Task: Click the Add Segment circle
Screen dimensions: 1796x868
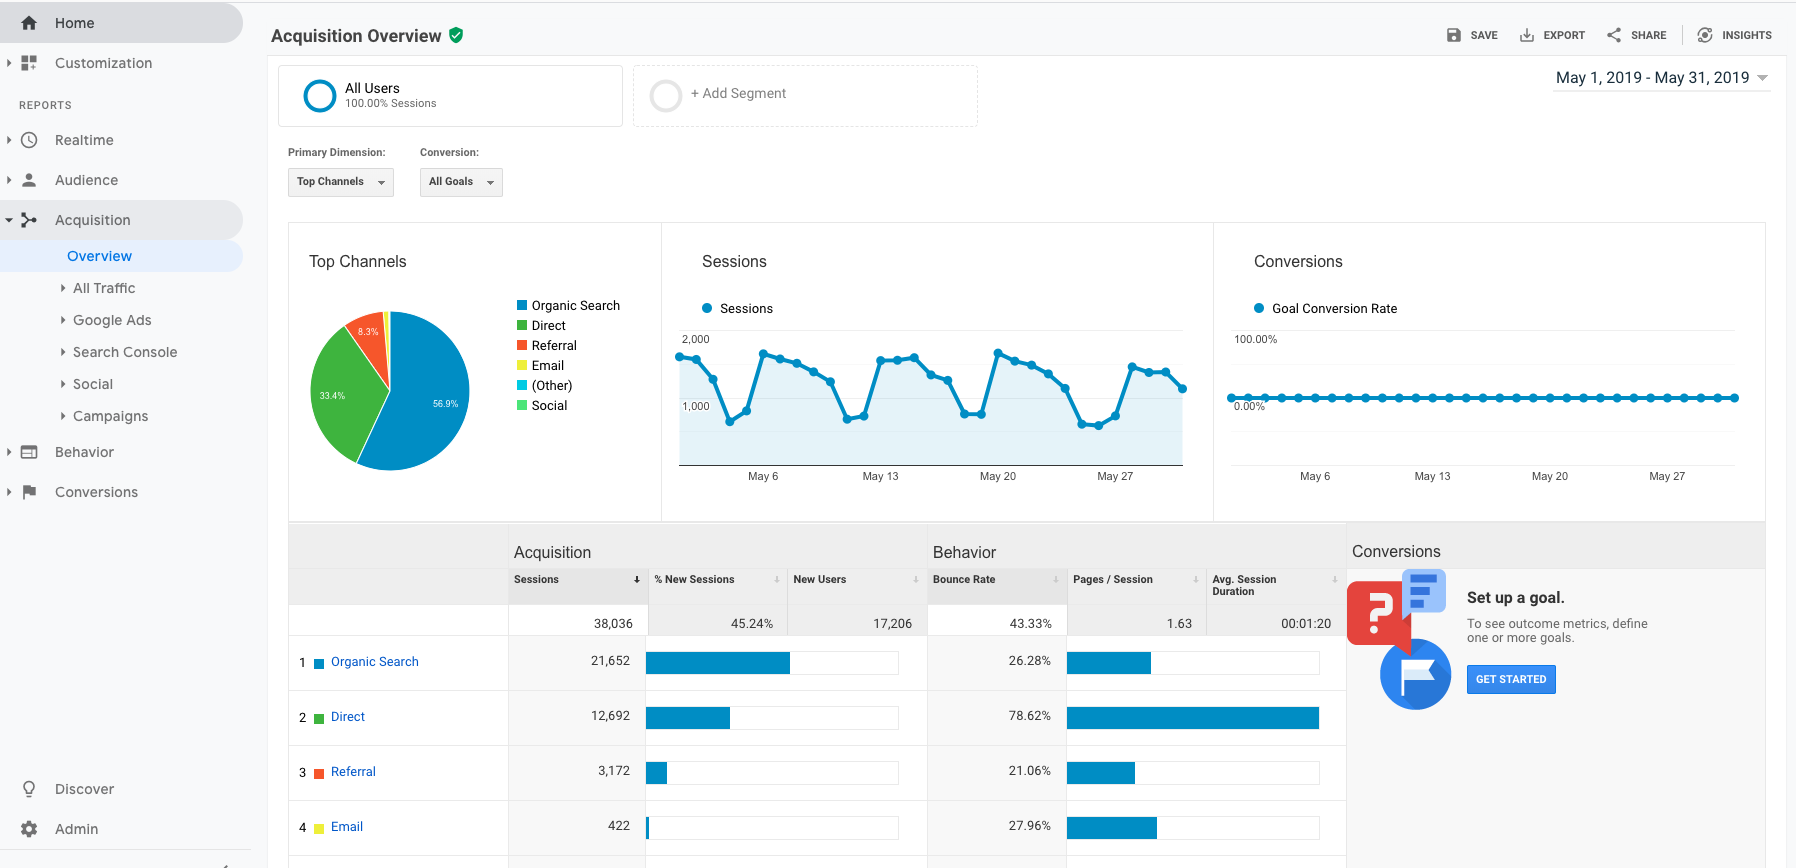Action: point(665,96)
